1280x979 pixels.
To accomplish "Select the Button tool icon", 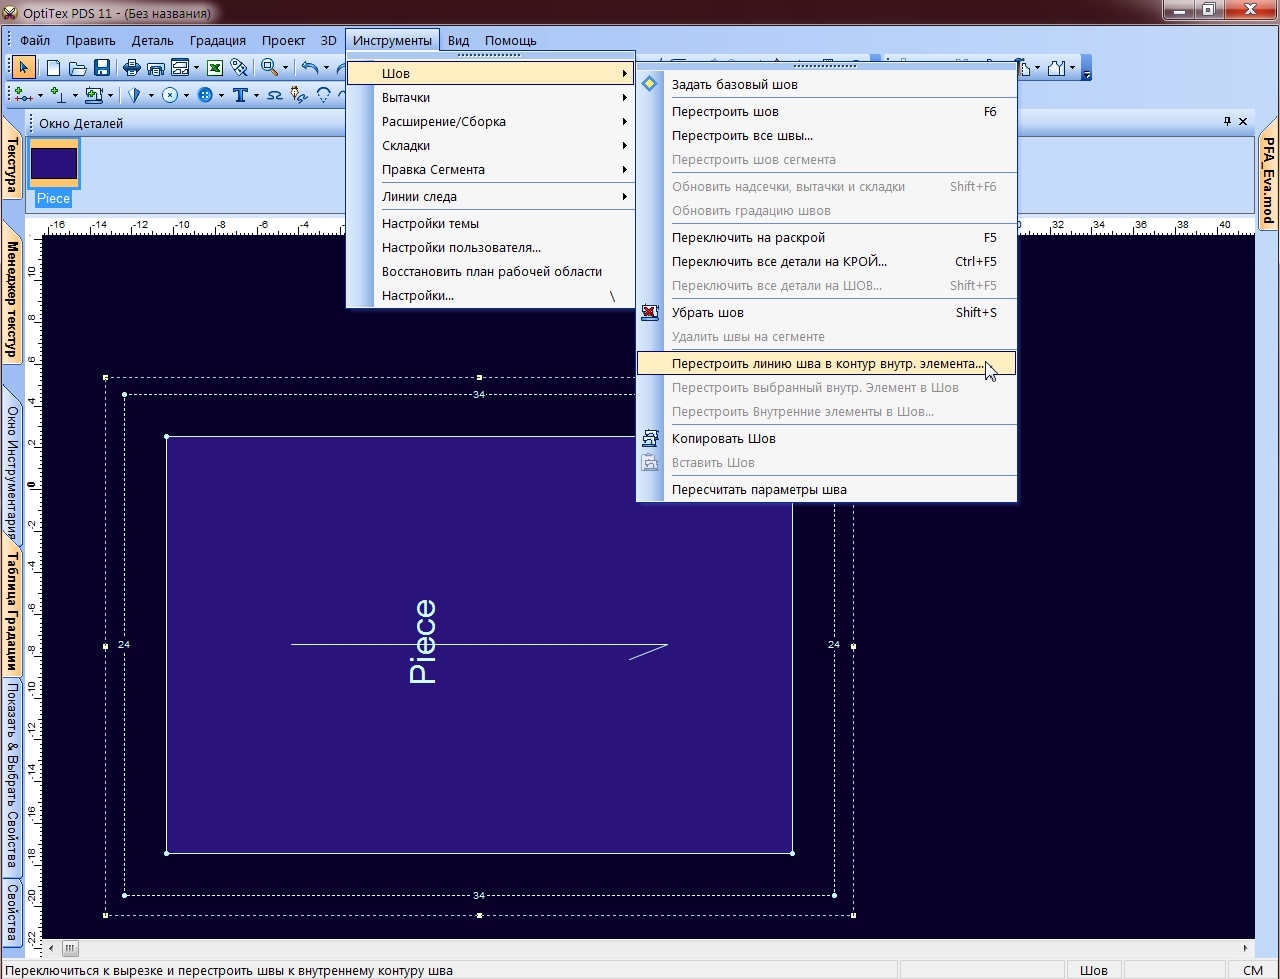I will (x=205, y=95).
